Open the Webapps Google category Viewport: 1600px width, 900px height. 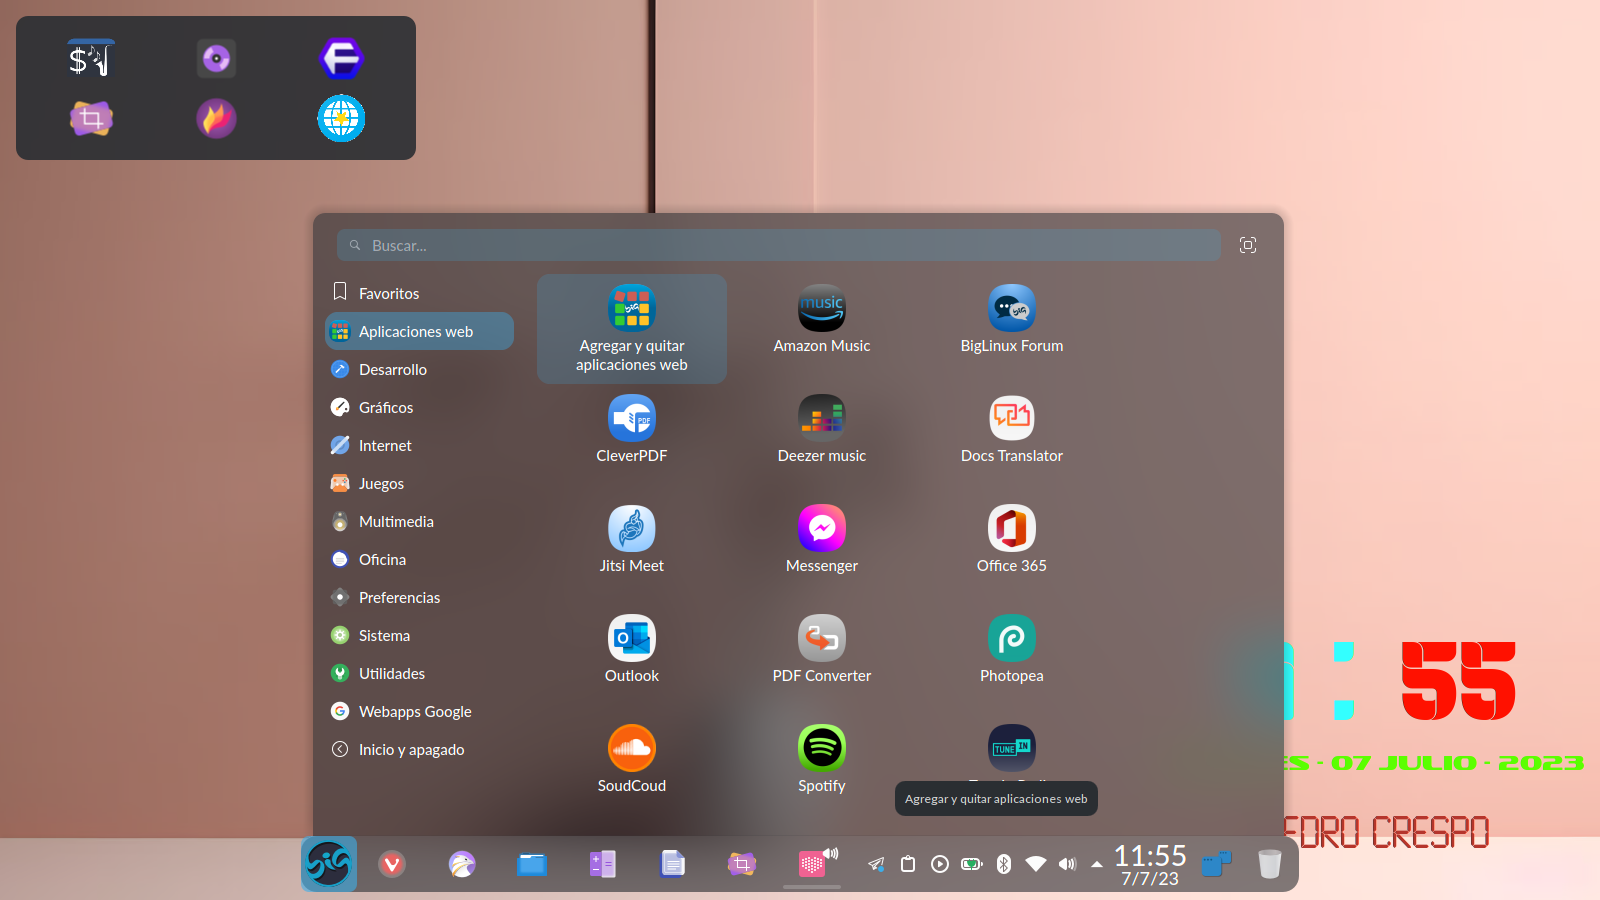coord(419,711)
